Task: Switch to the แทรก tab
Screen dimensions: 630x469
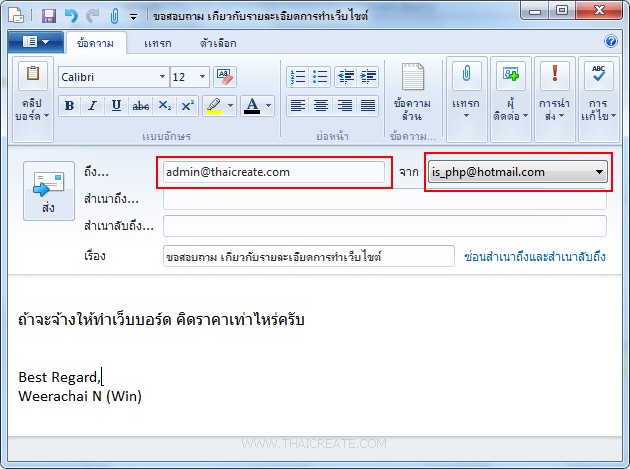Action: [x=158, y=43]
